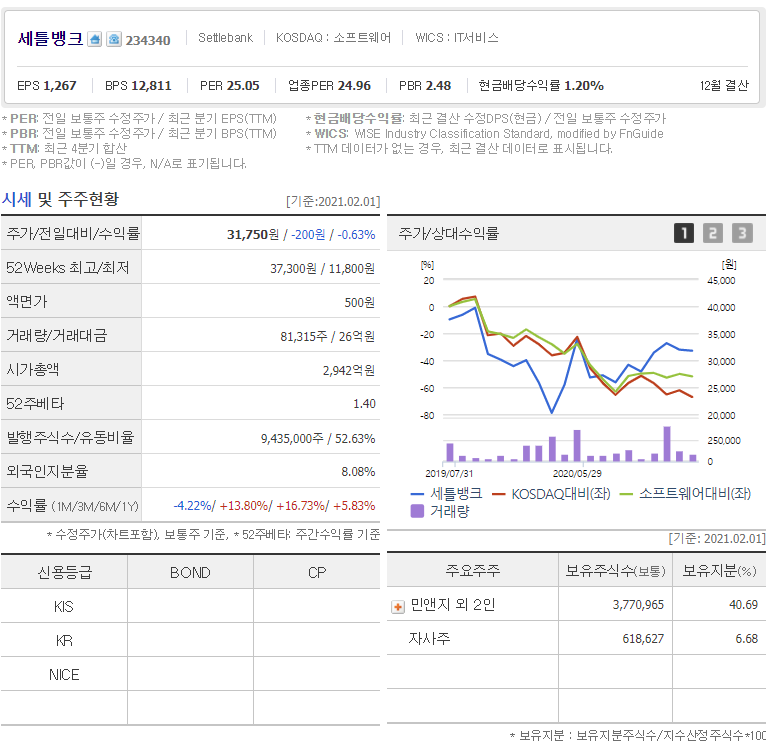This screenshot has width=782, height=750.
Task: Select the par value 500원
Action: point(360,303)
